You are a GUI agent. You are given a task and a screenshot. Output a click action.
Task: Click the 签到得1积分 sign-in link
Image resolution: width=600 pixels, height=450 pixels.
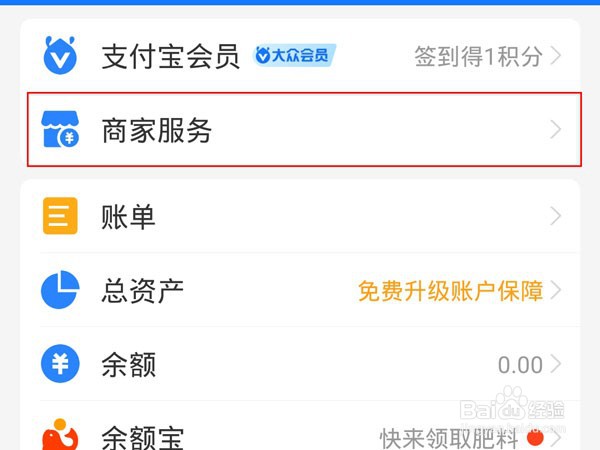pos(479,56)
